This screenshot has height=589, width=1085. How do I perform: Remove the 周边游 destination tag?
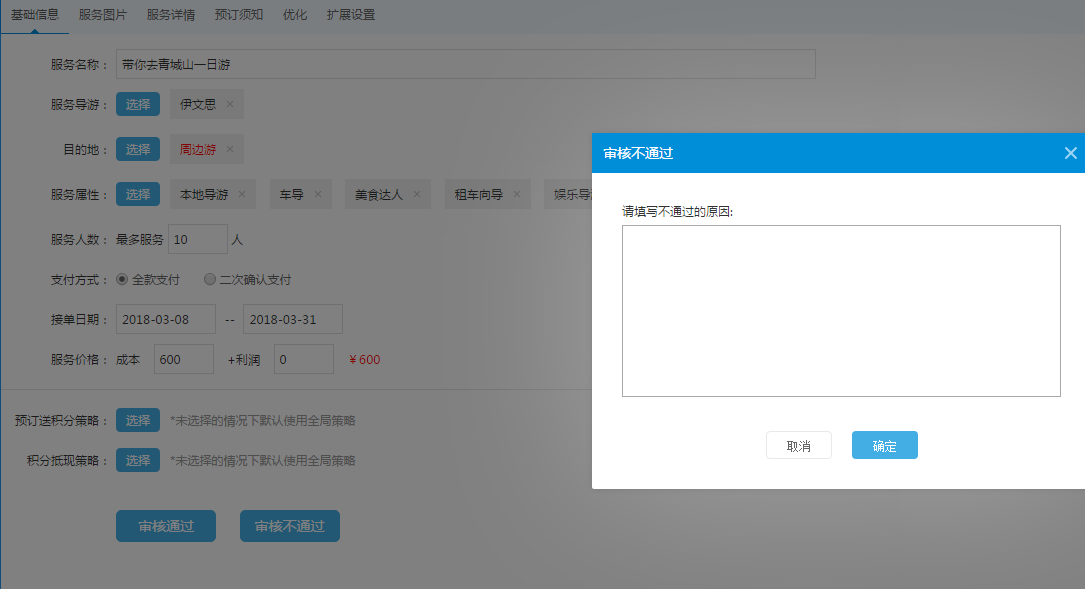230,149
